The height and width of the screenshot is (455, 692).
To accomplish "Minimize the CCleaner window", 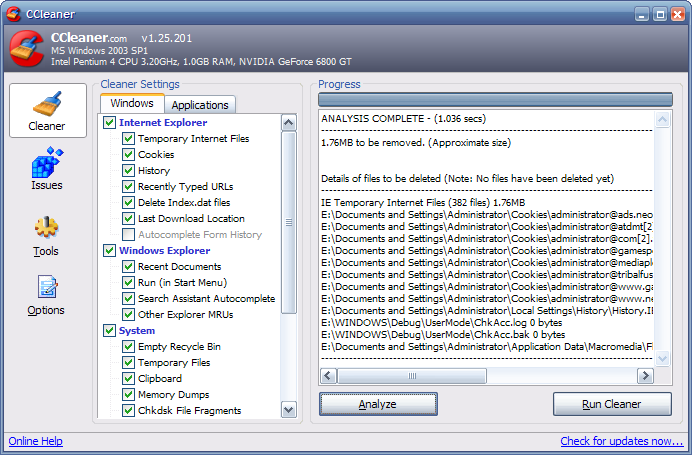I will pyautogui.click(x=642, y=14).
